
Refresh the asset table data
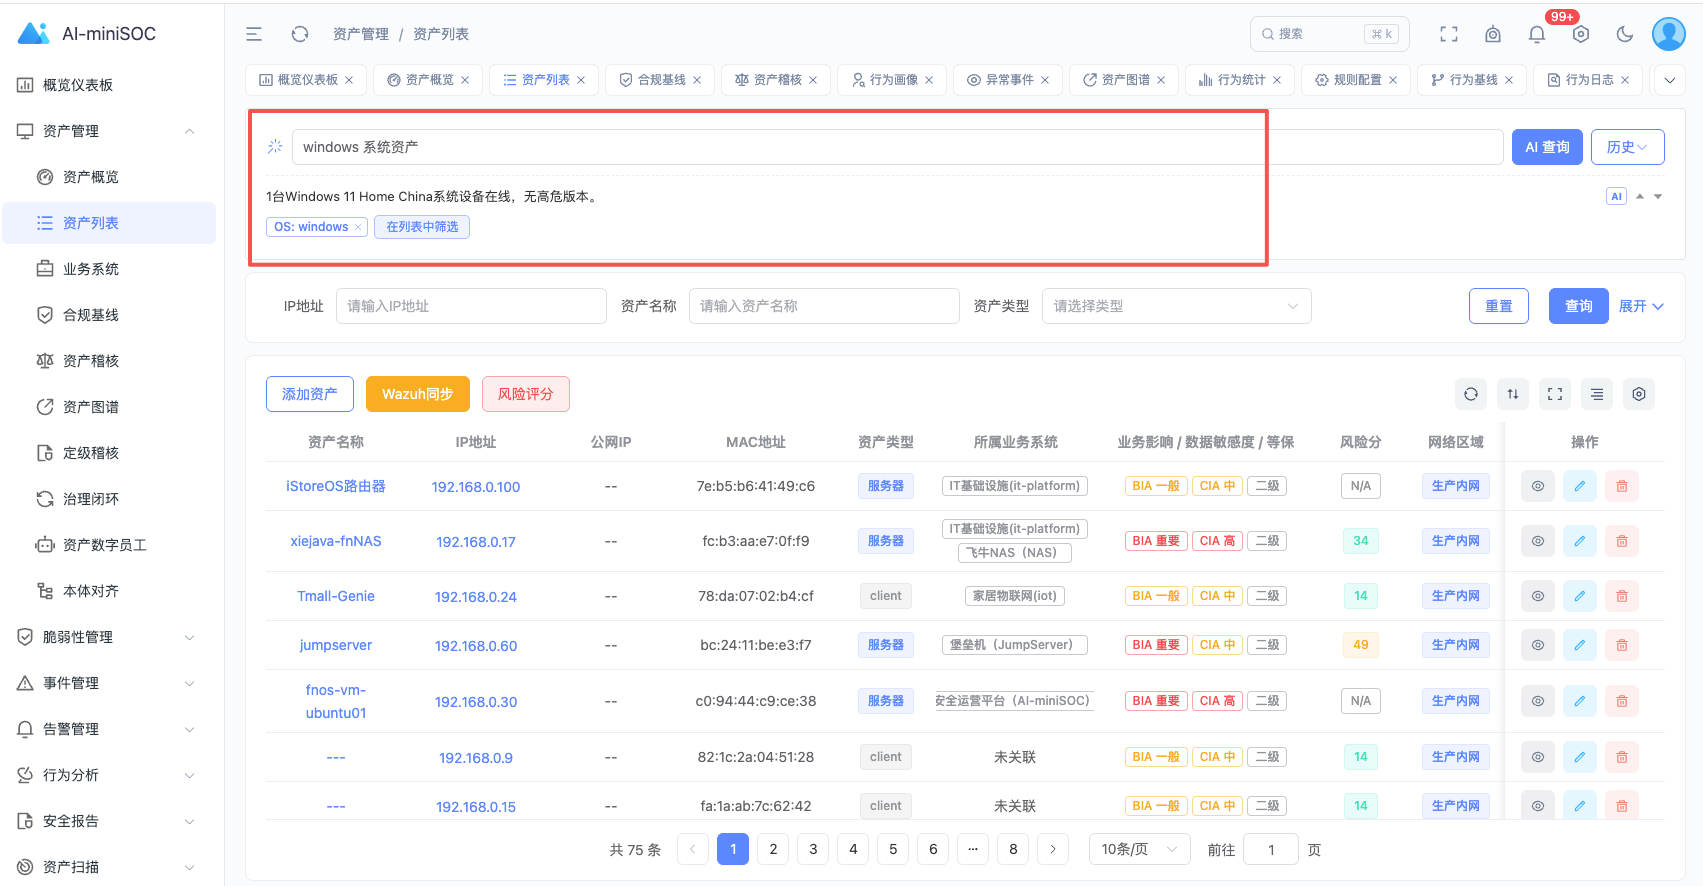pyautogui.click(x=1471, y=394)
